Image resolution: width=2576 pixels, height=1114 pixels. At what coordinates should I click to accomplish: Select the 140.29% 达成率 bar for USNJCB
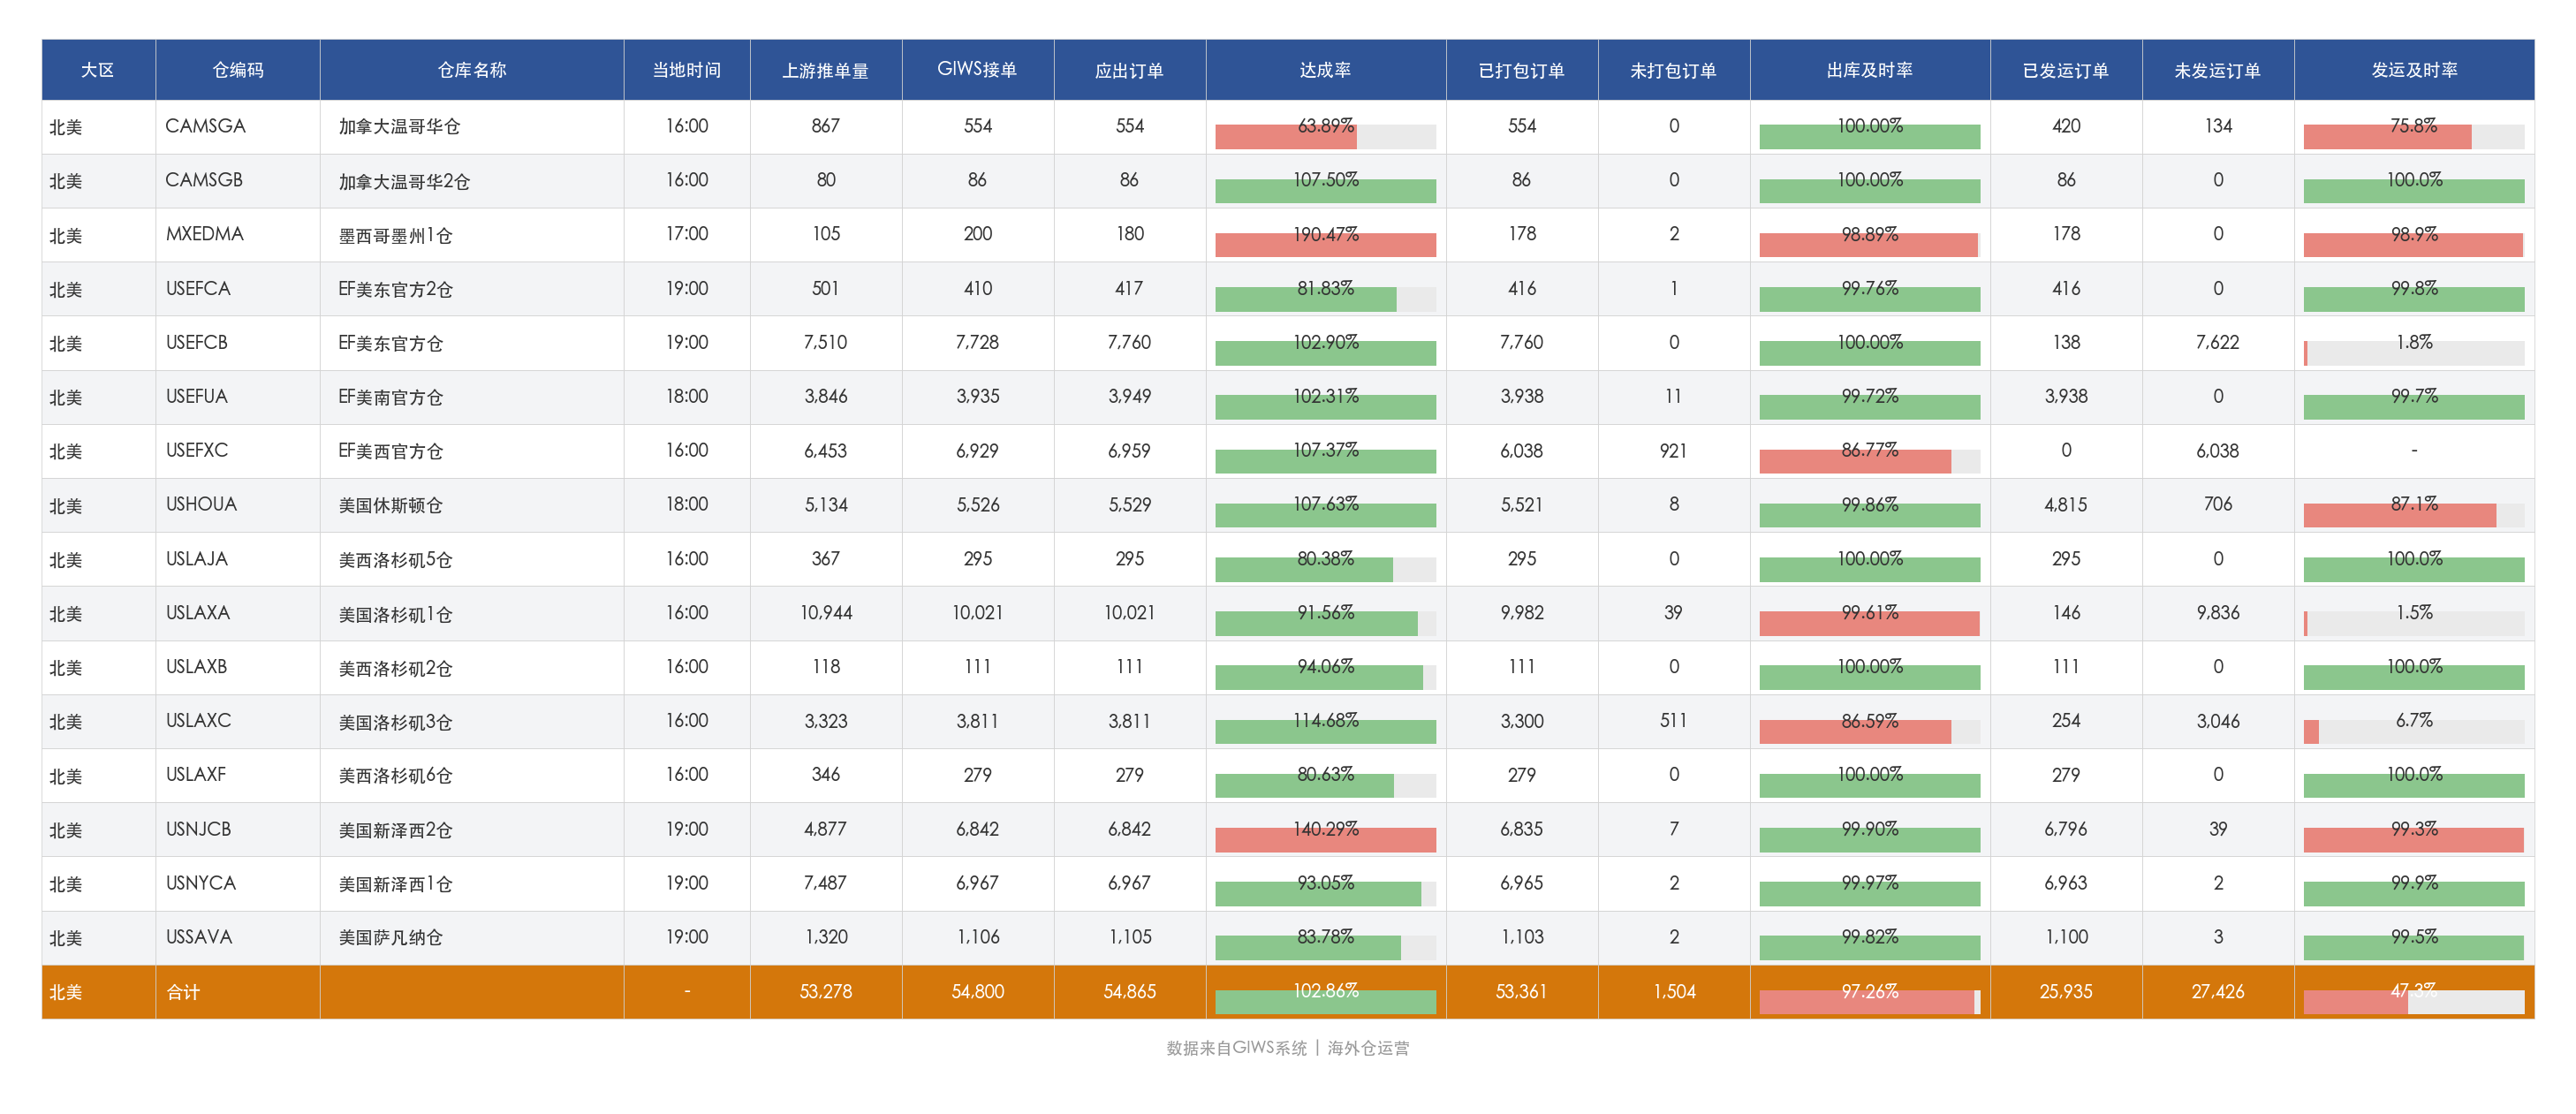point(1326,840)
